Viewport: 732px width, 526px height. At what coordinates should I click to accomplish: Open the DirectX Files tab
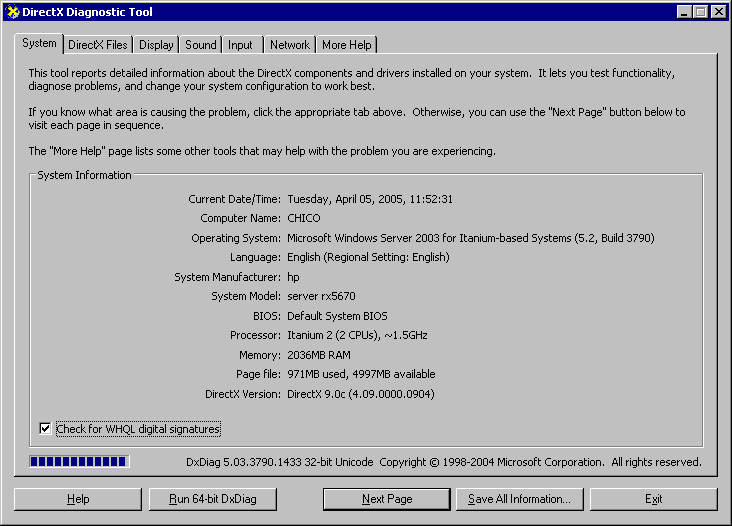pyautogui.click(x=98, y=45)
